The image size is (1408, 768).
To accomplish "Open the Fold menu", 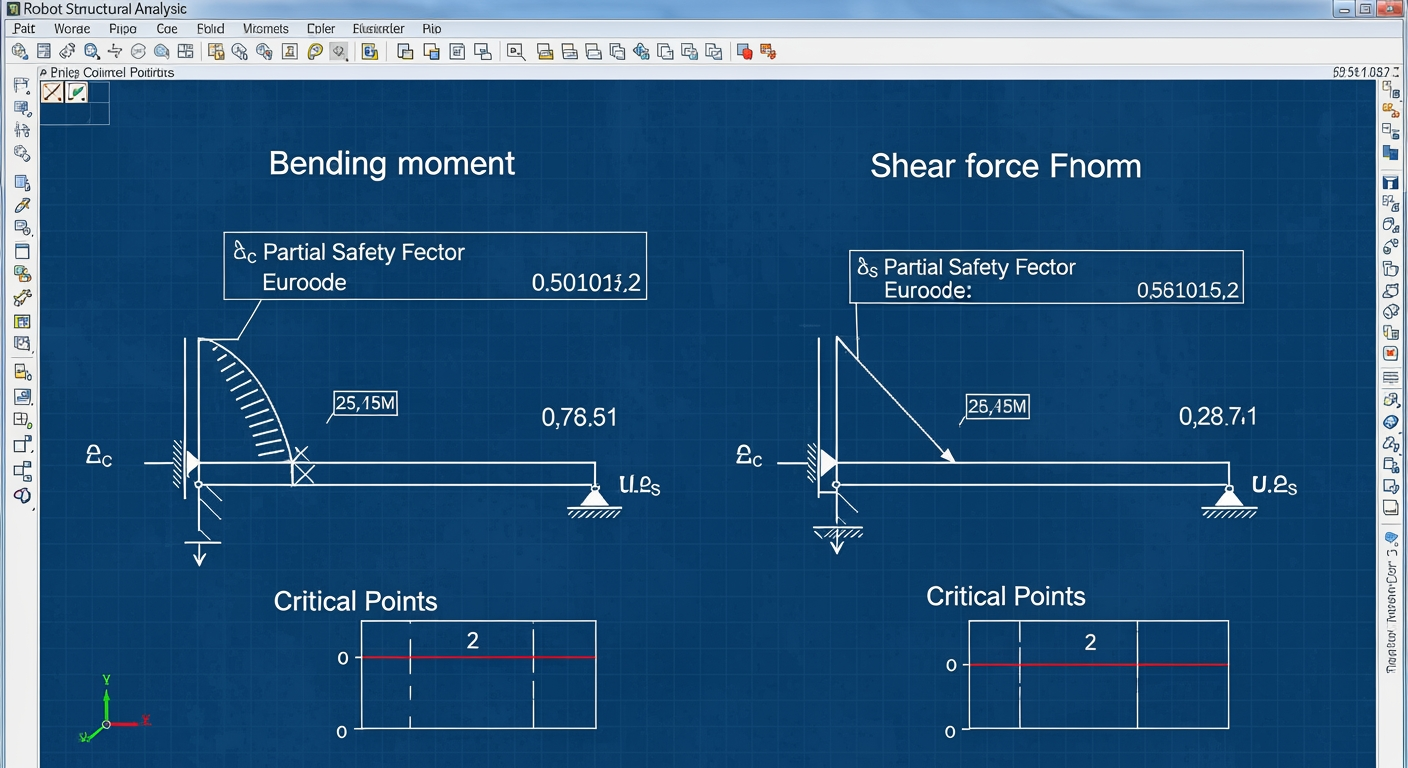I will pyautogui.click(x=210, y=29).
